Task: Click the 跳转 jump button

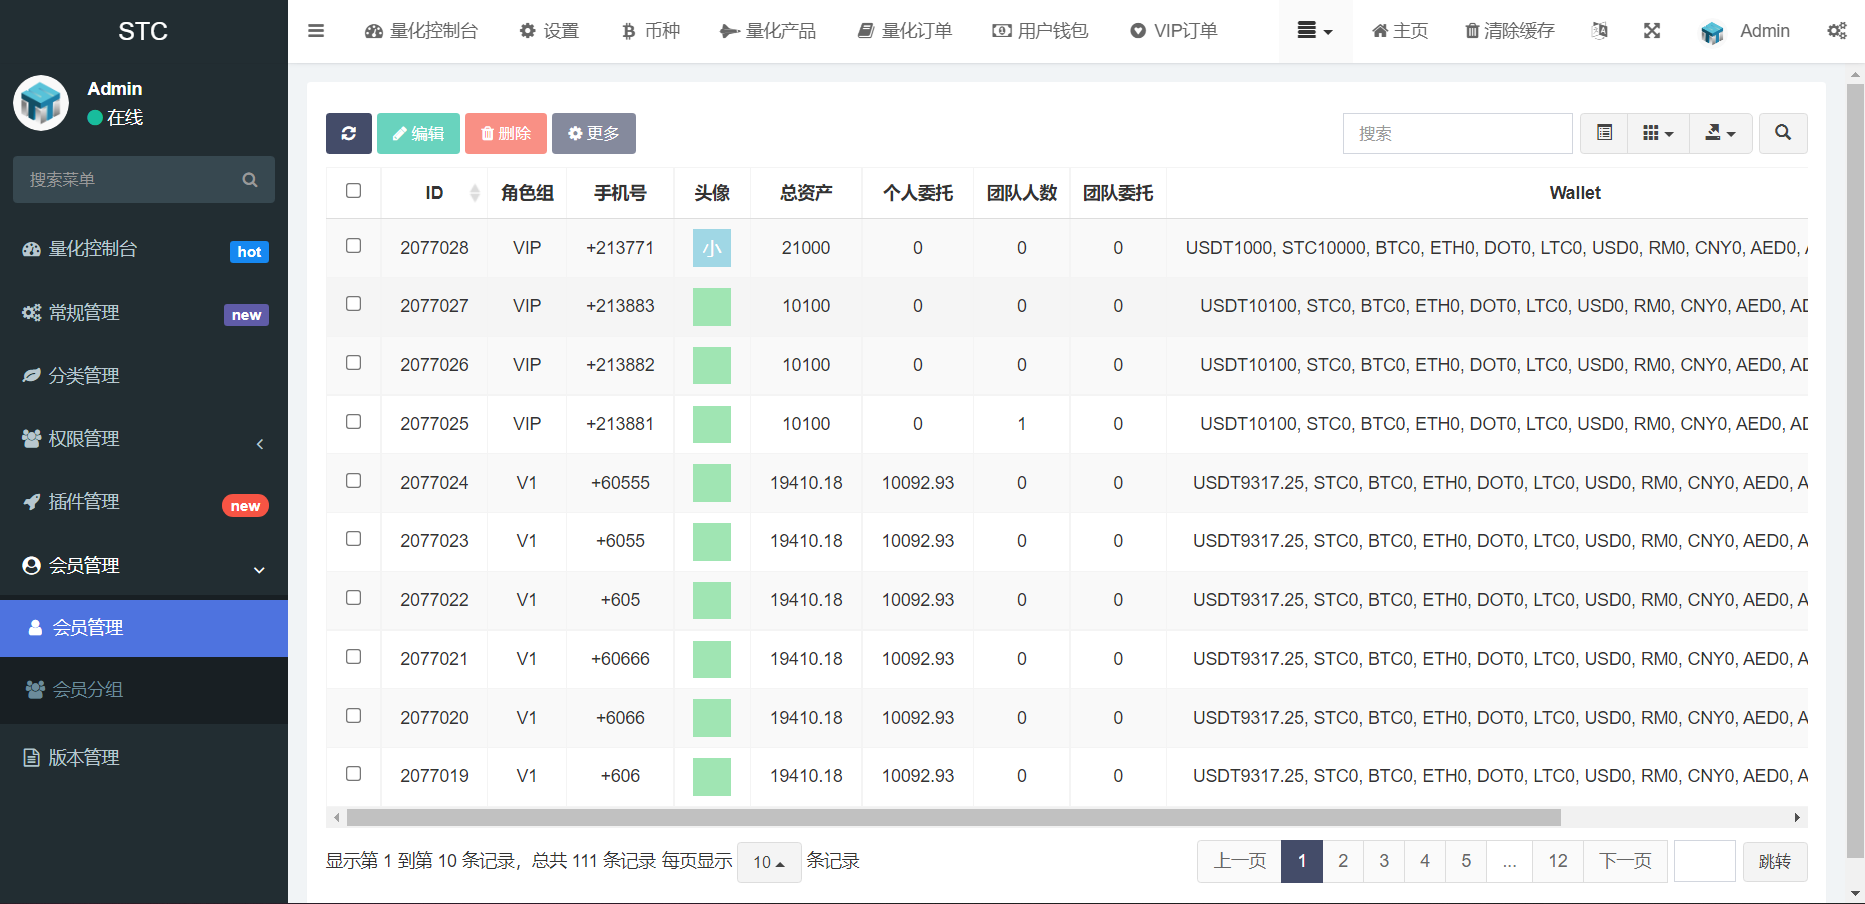Action: pyautogui.click(x=1775, y=862)
